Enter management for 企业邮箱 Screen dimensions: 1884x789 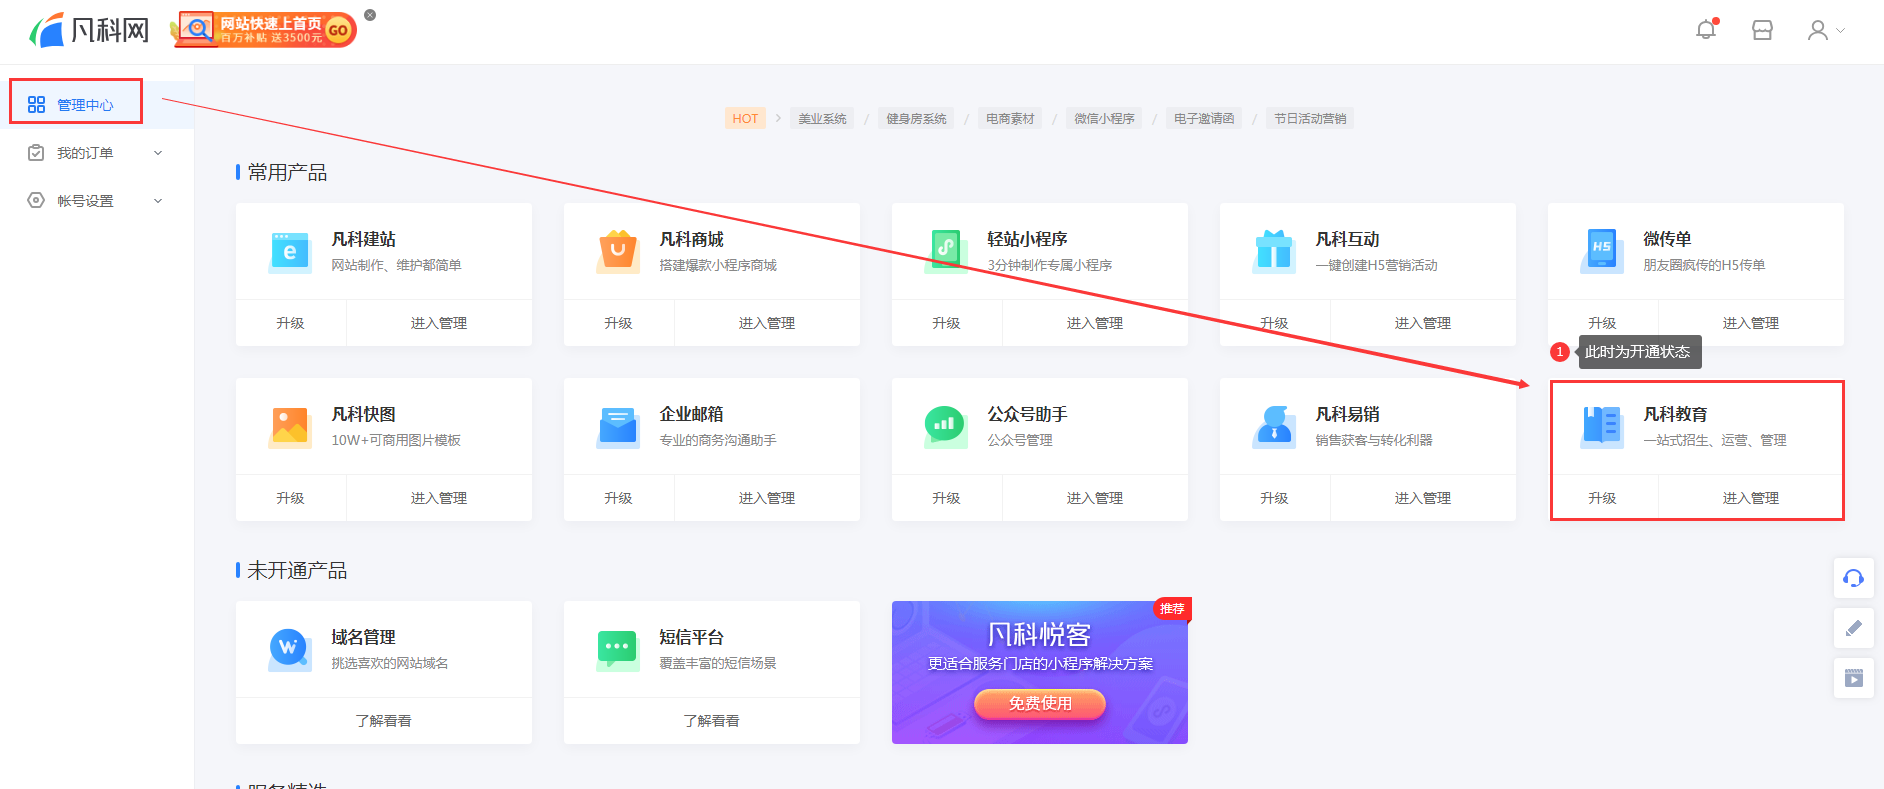pyautogui.click(x=767, y=498)
